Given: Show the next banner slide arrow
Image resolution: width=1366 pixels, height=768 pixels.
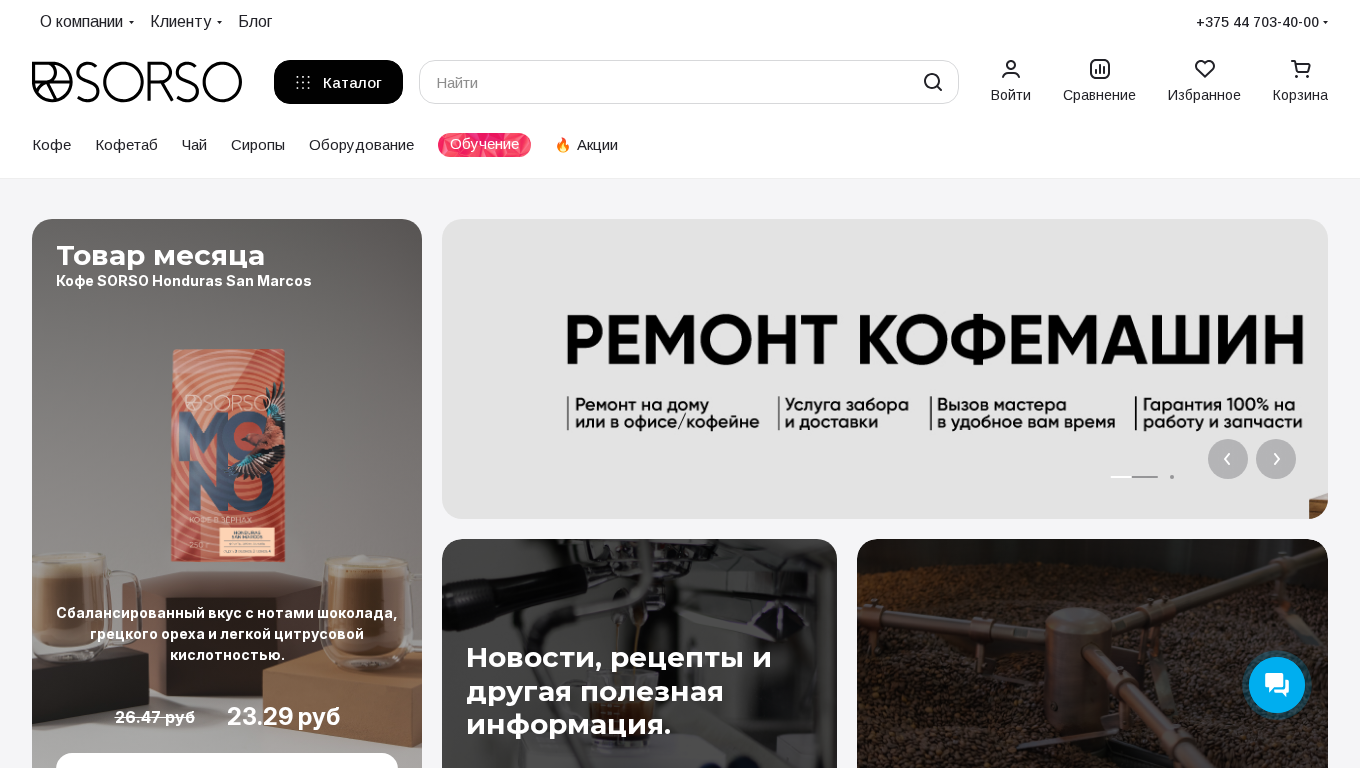Looking at the screenshot, I should (x=1276, y=459).
